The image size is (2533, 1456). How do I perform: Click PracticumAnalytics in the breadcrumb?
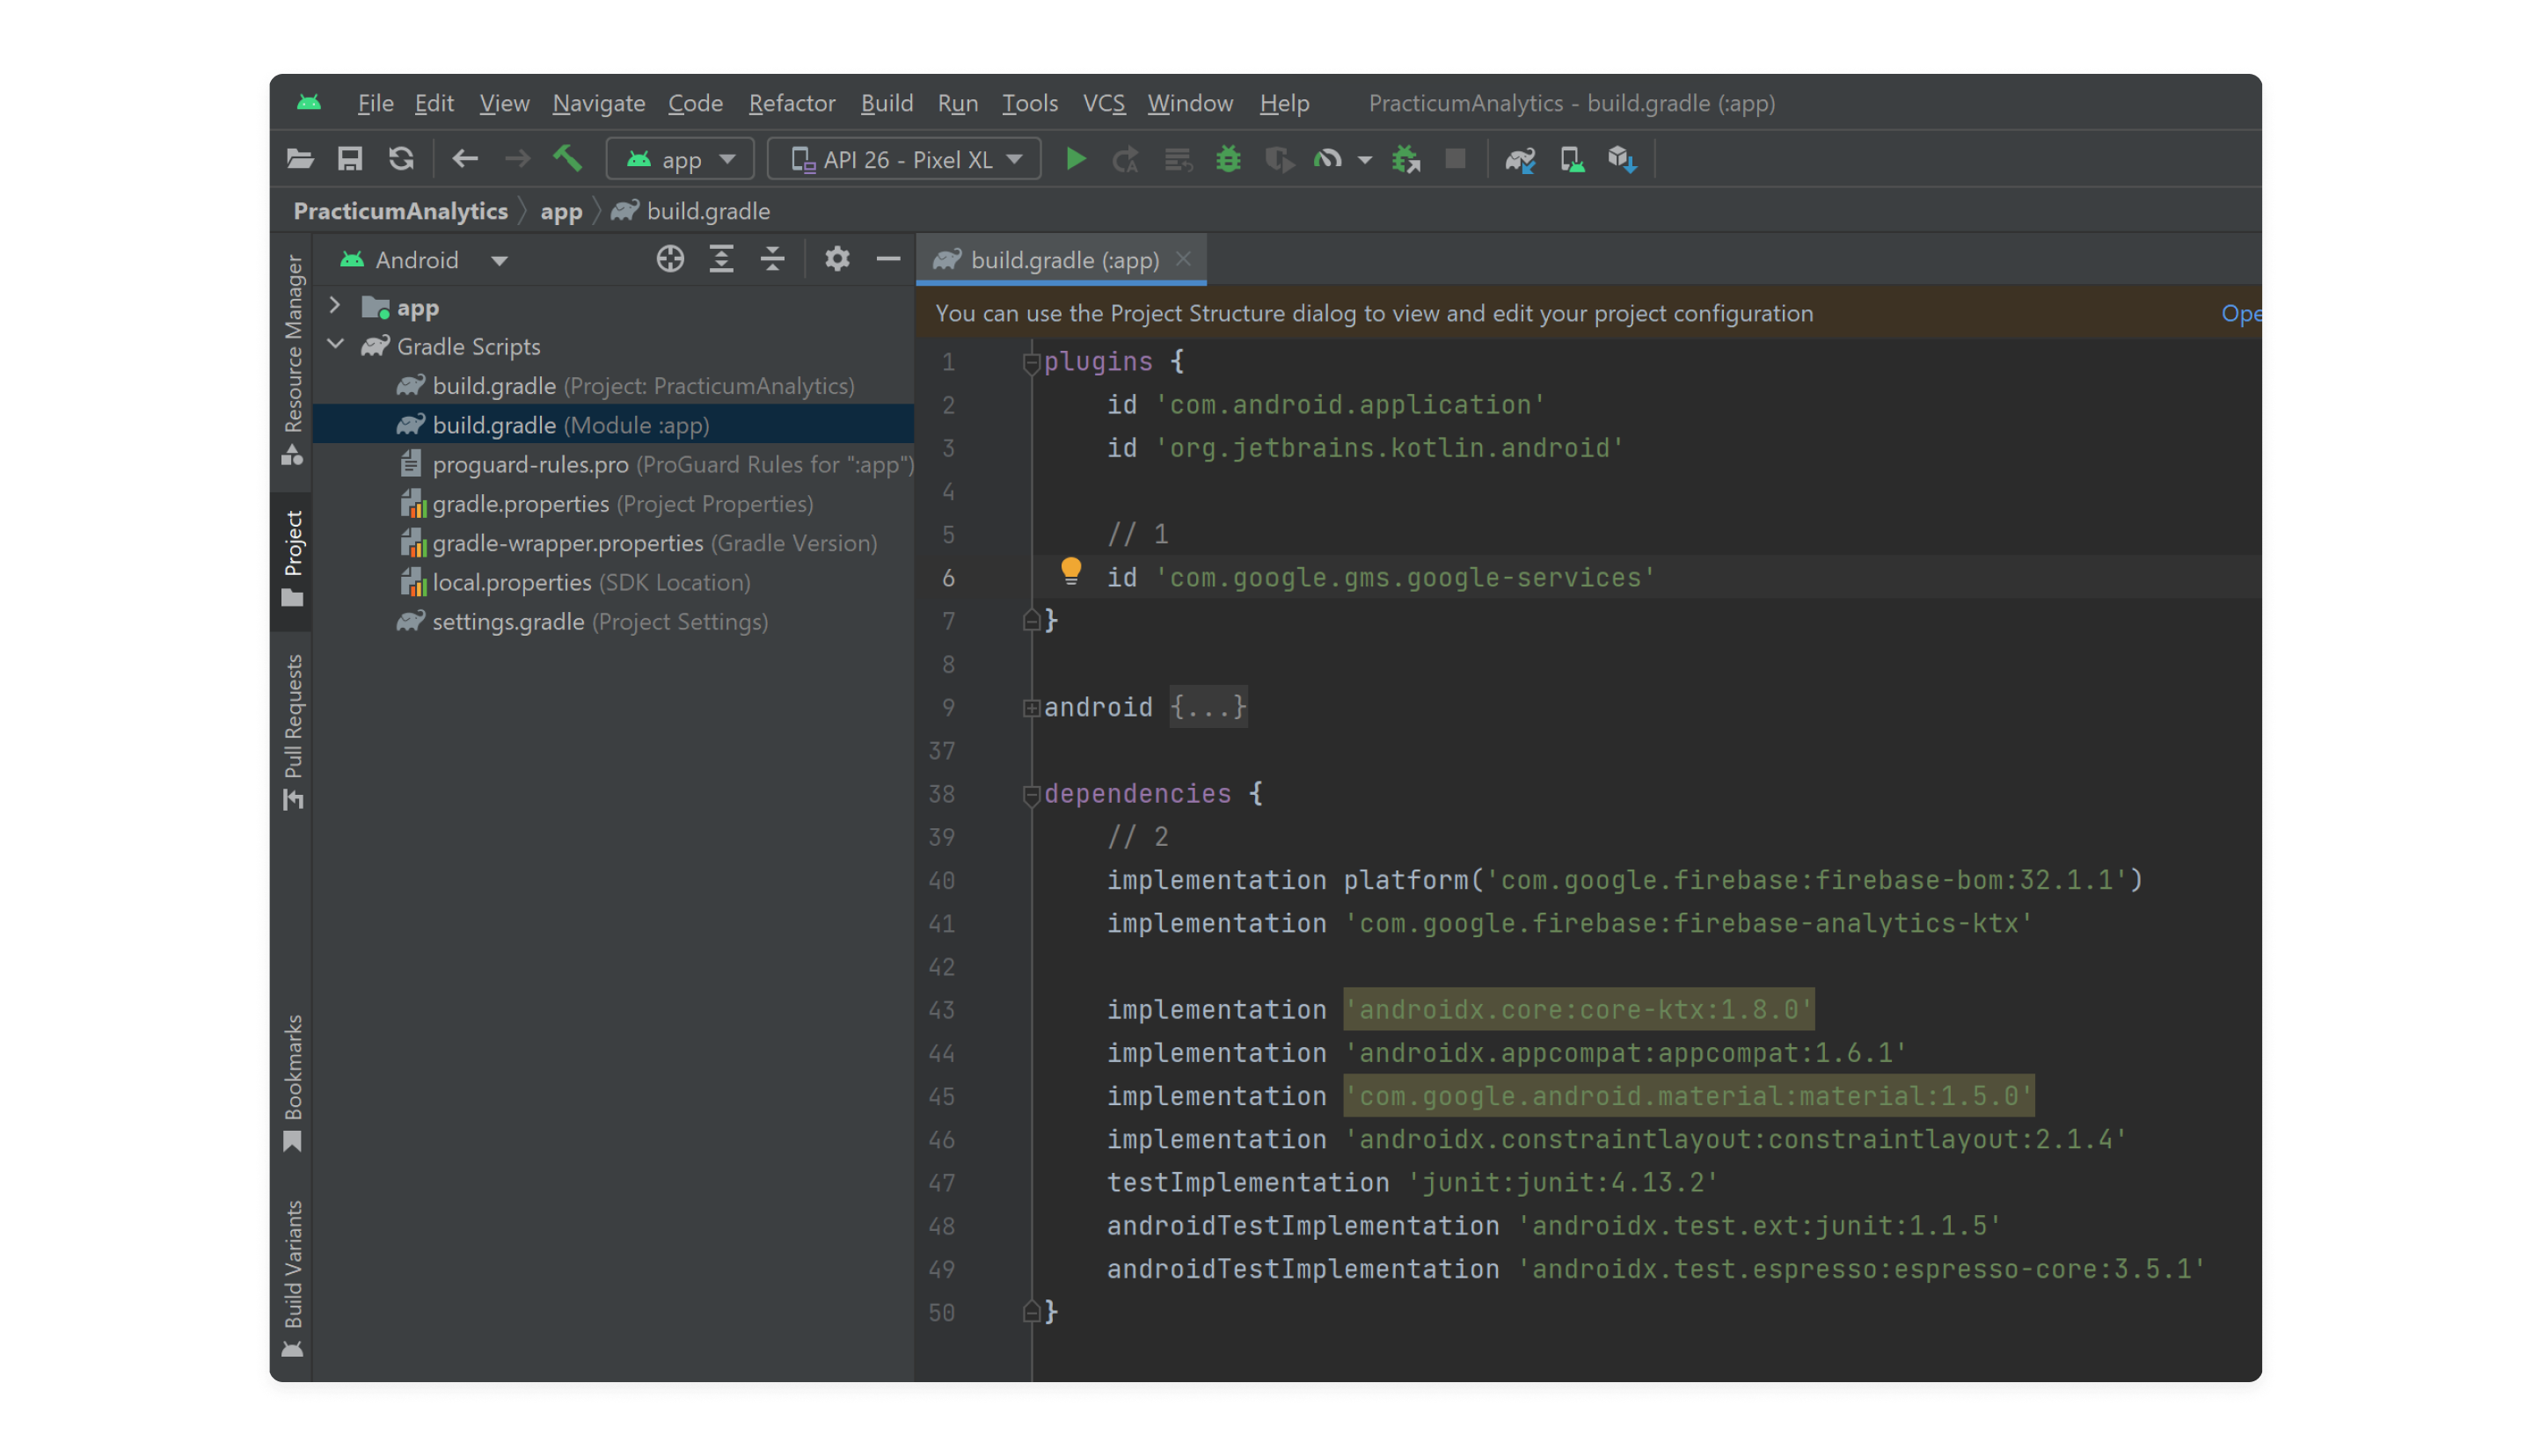401,211
